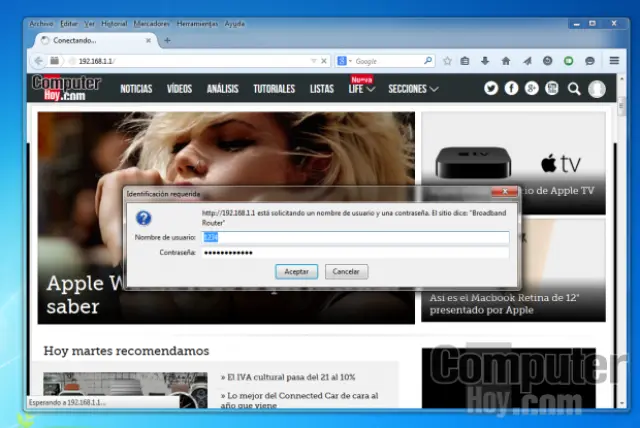
Task: Focus the Nombre de usuario field
Action: (355, 237)
